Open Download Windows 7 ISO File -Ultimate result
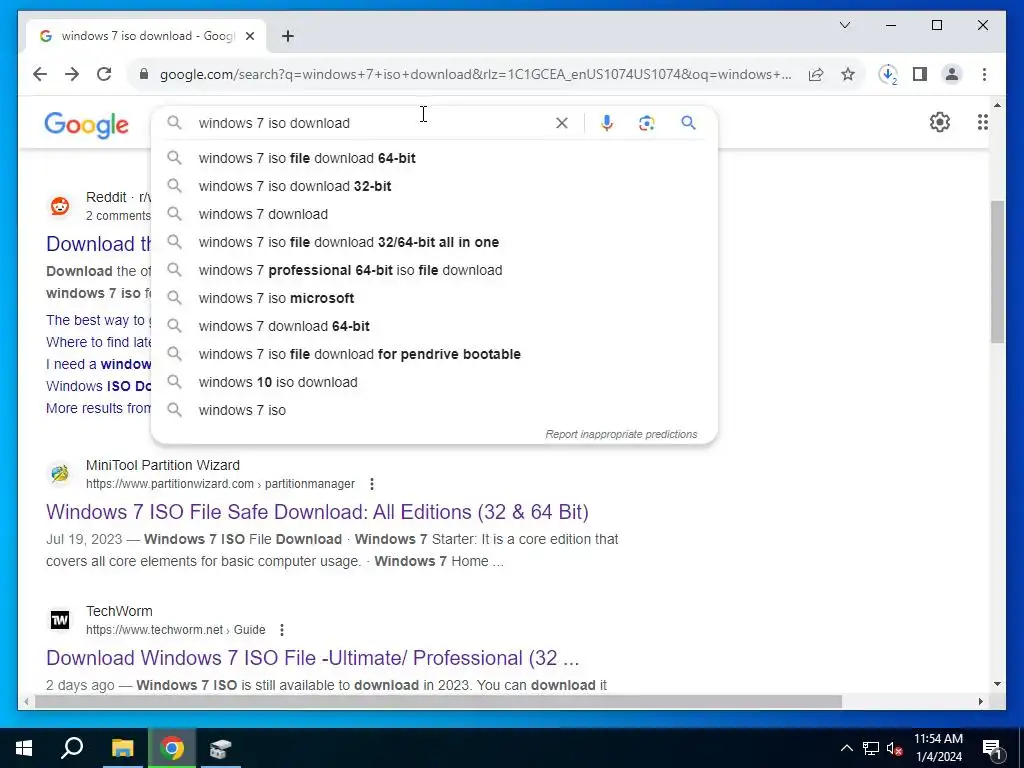This screenshot has height=768, width=1024. click(x=312, y=658)
